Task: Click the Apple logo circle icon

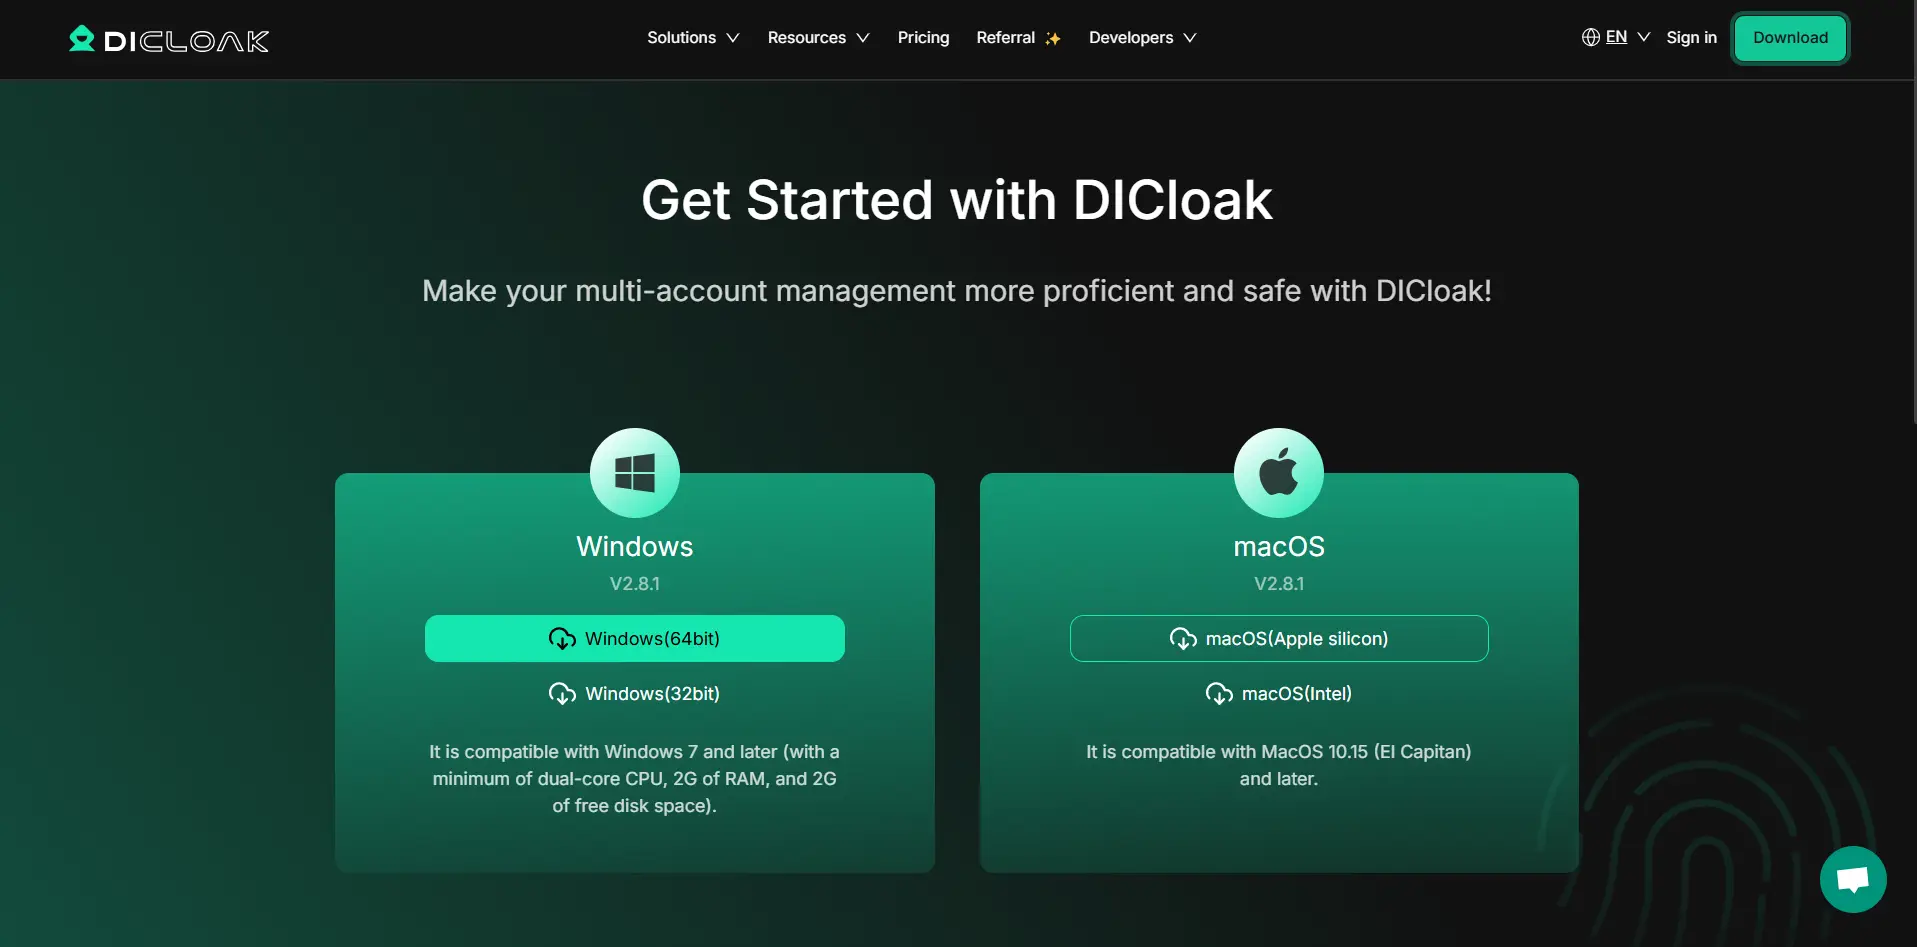Action: tap(1278, 472)
